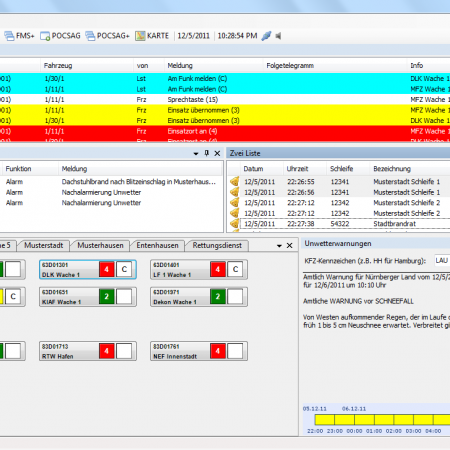
Task: Switch to the Entenhausen tab
Action: pos(157,245)
